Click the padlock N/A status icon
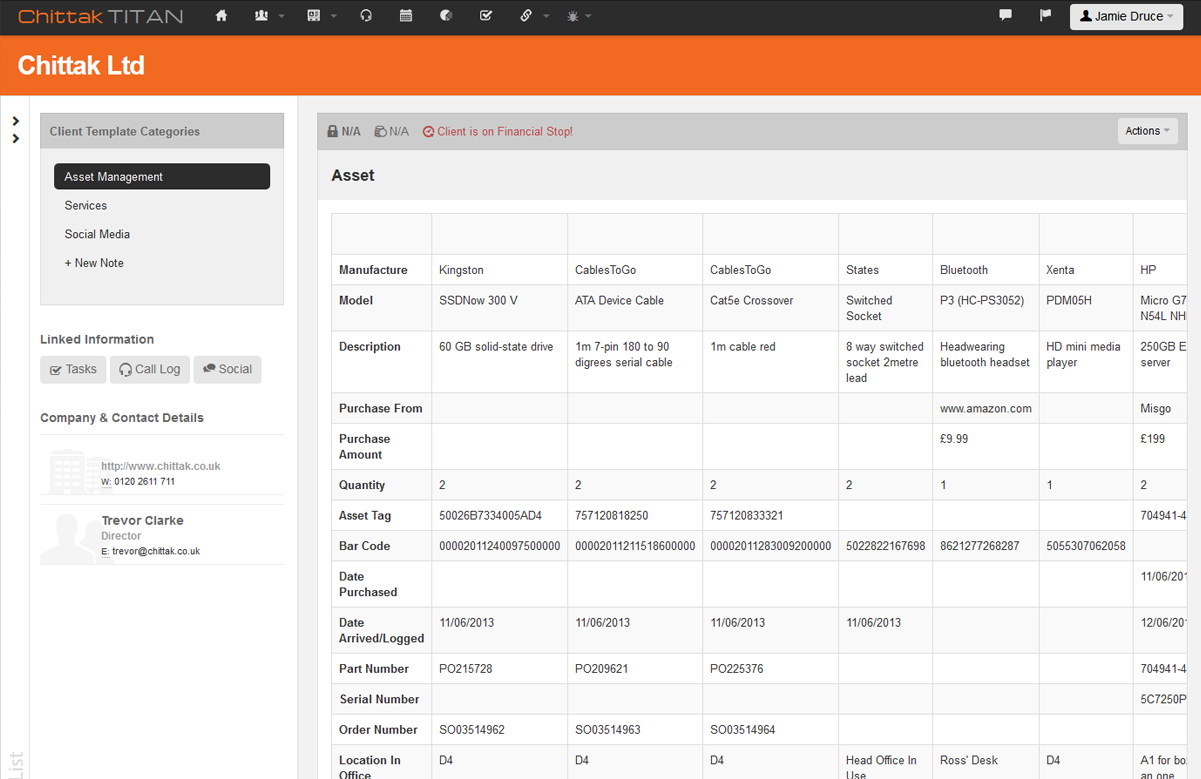1201x779 pixels. 333,131
